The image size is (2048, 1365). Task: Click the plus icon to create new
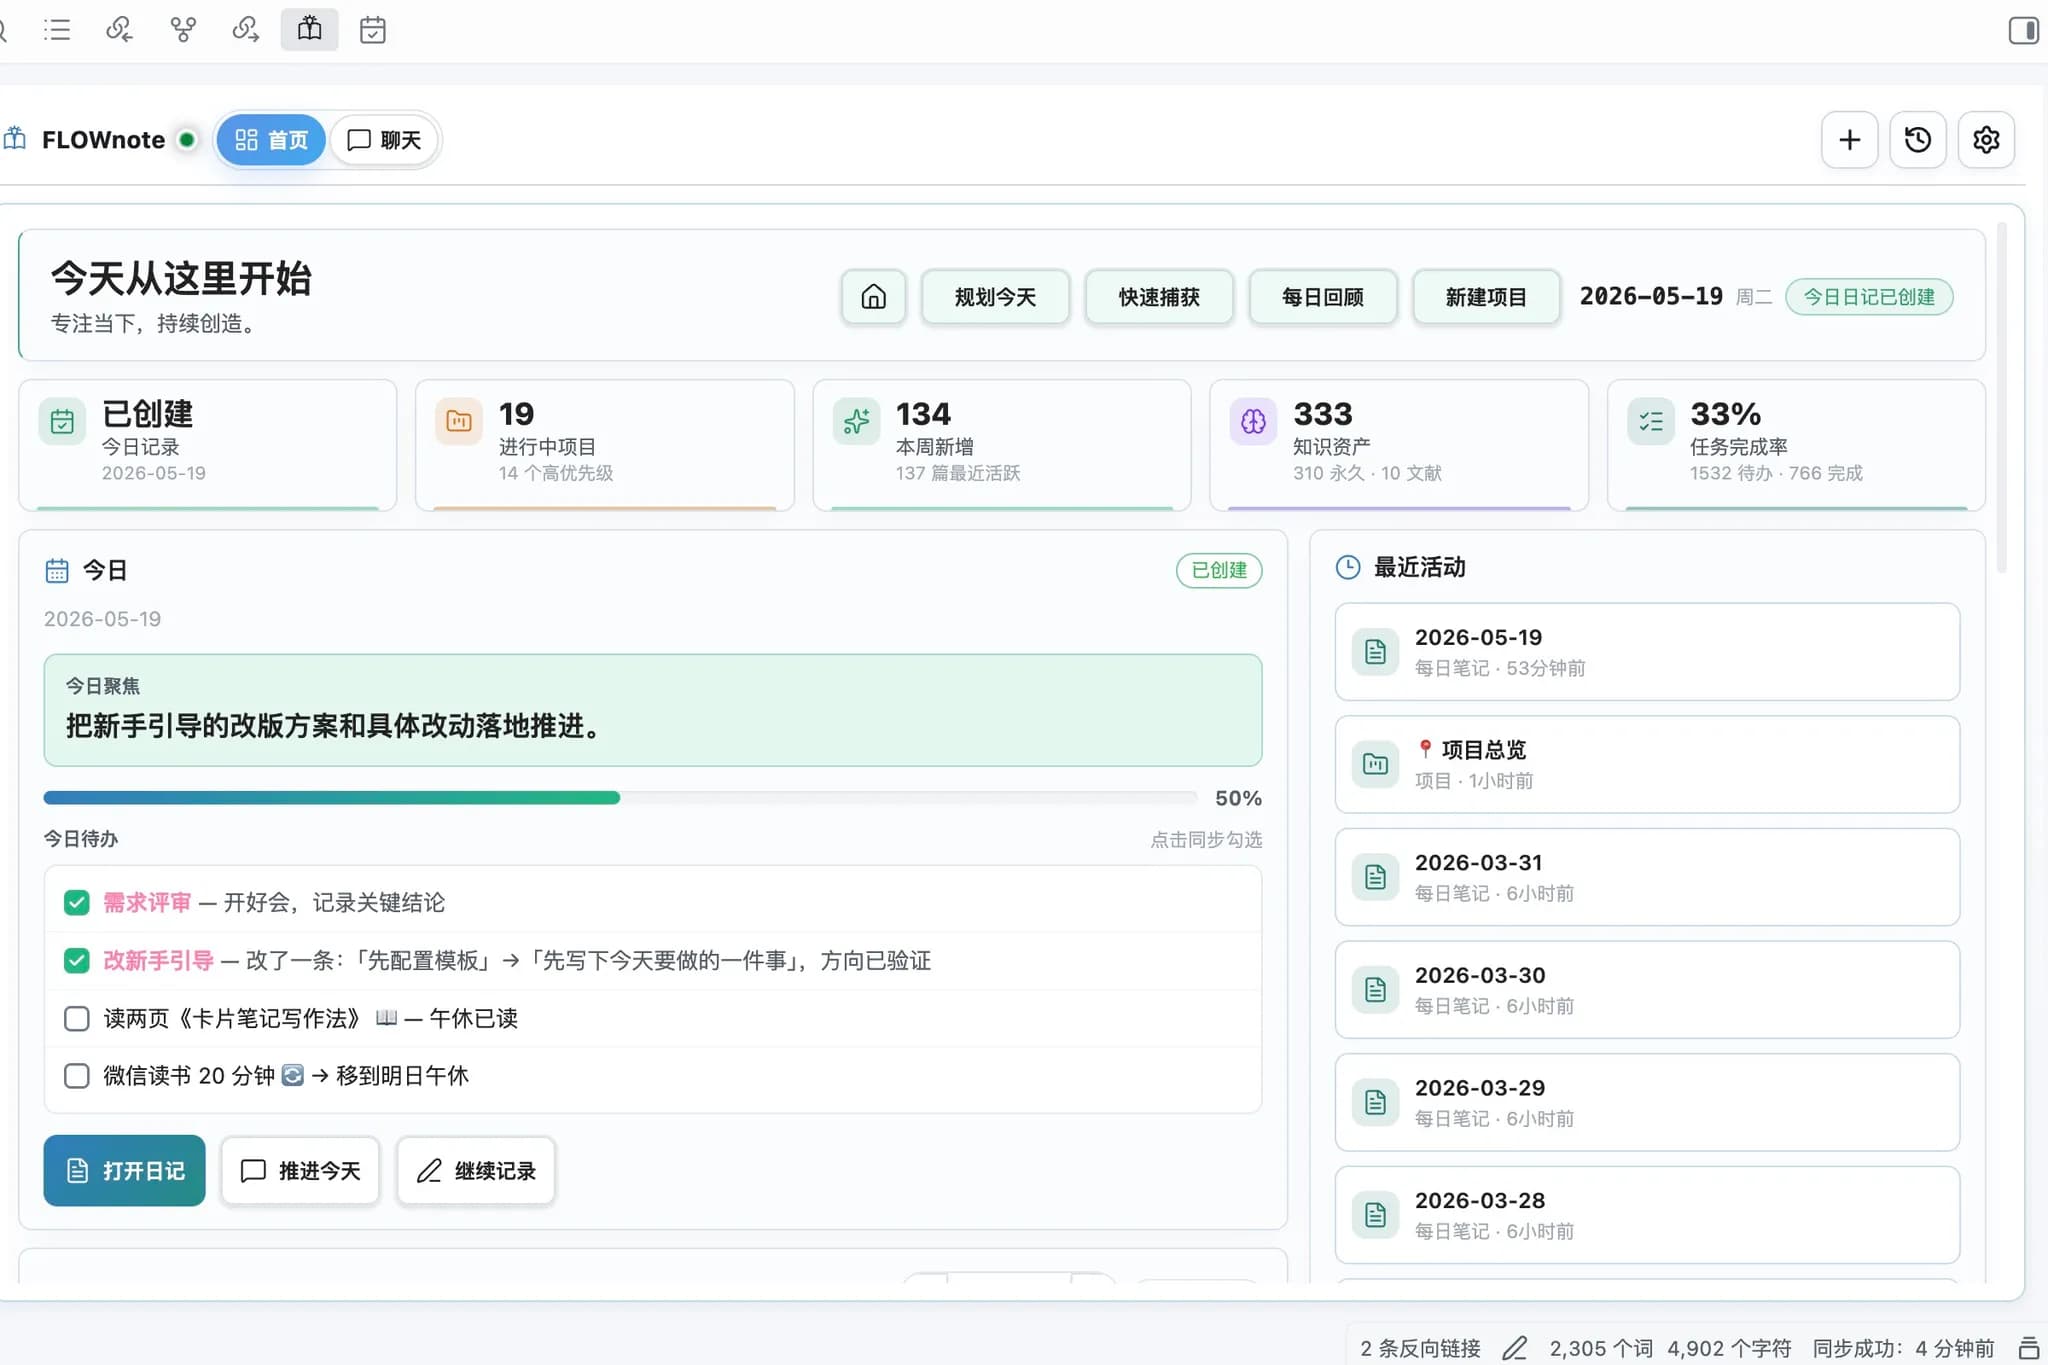pos(1849,140)
